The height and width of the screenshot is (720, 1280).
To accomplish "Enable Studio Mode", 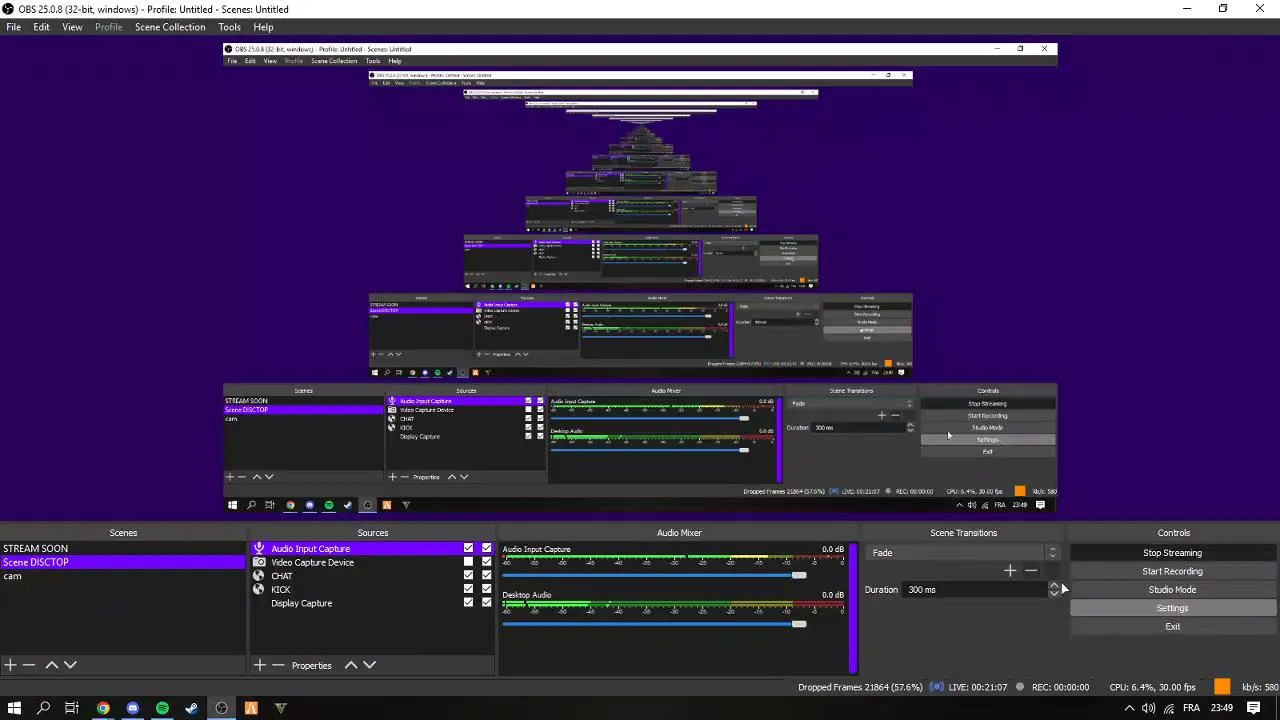I will [x=1172, y=590].
